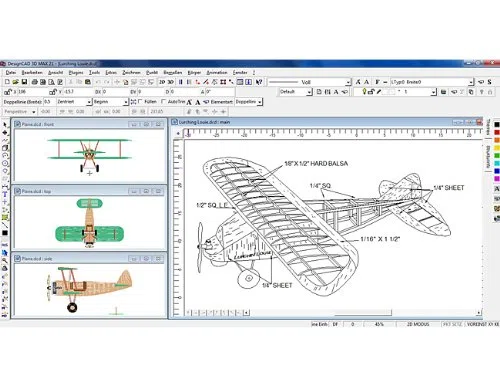Select the black color swatch in right palette
Image resolution: width=500 pixels, height=385 pixels.
(x=497, y=125)
